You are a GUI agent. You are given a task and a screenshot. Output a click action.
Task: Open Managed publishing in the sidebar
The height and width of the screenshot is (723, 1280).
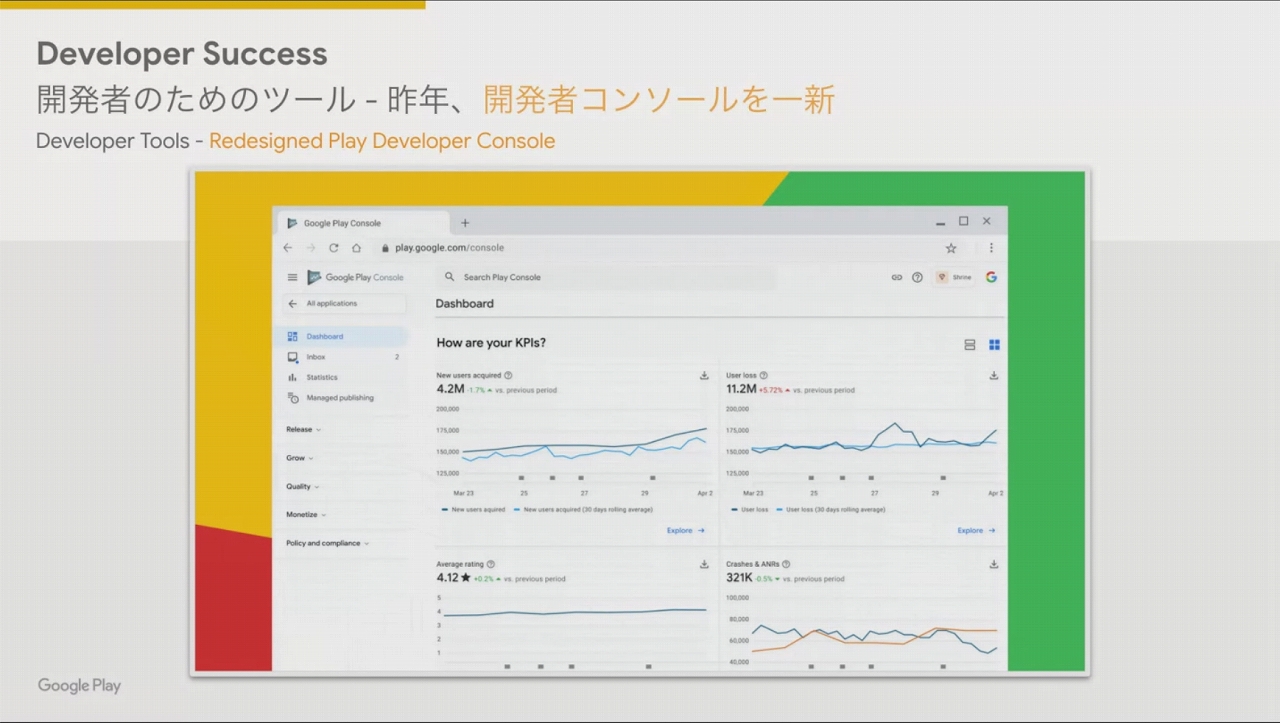point(344,398)
